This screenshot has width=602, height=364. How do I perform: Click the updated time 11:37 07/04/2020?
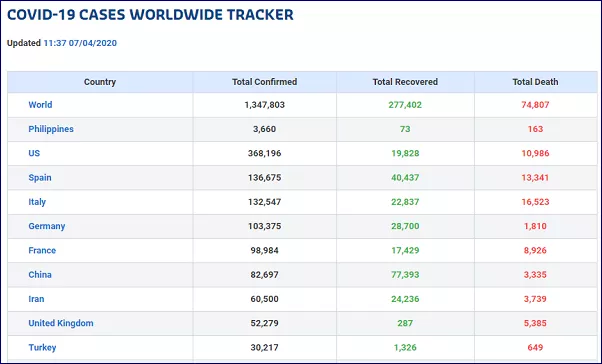[80, 43]
